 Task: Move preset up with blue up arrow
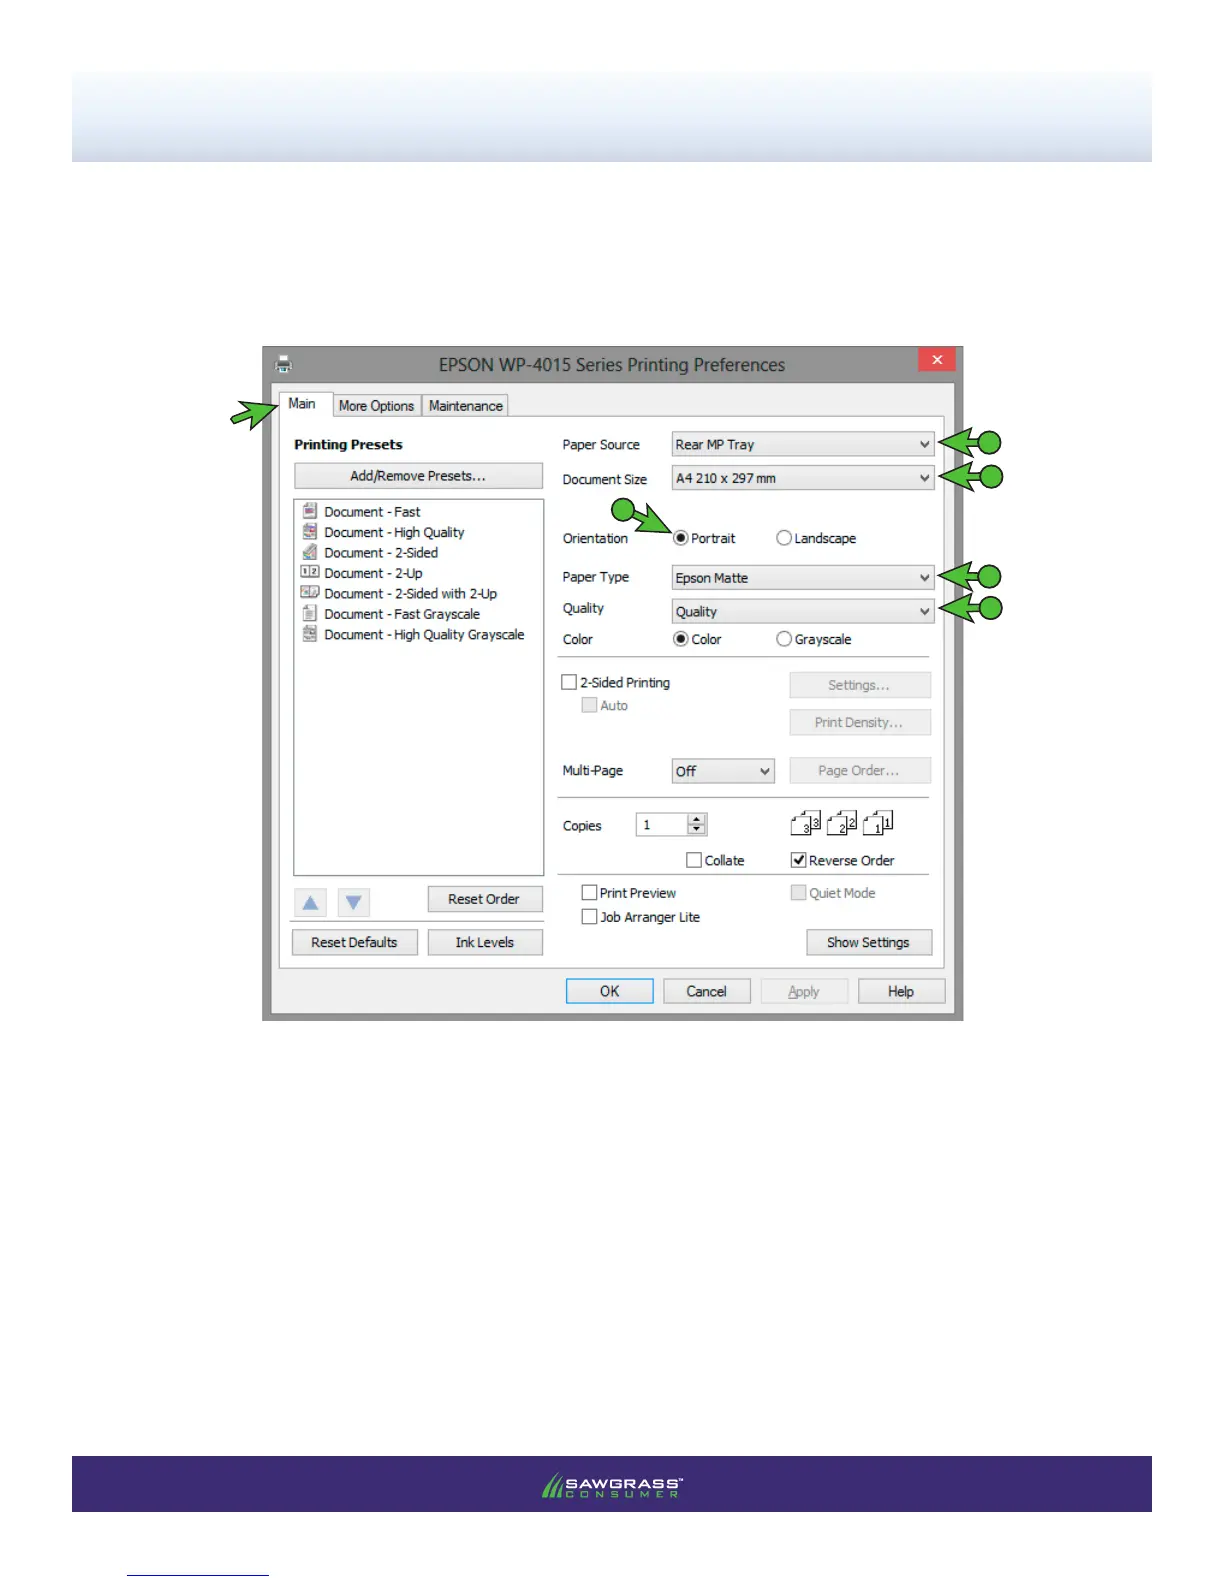coord(311,903)
